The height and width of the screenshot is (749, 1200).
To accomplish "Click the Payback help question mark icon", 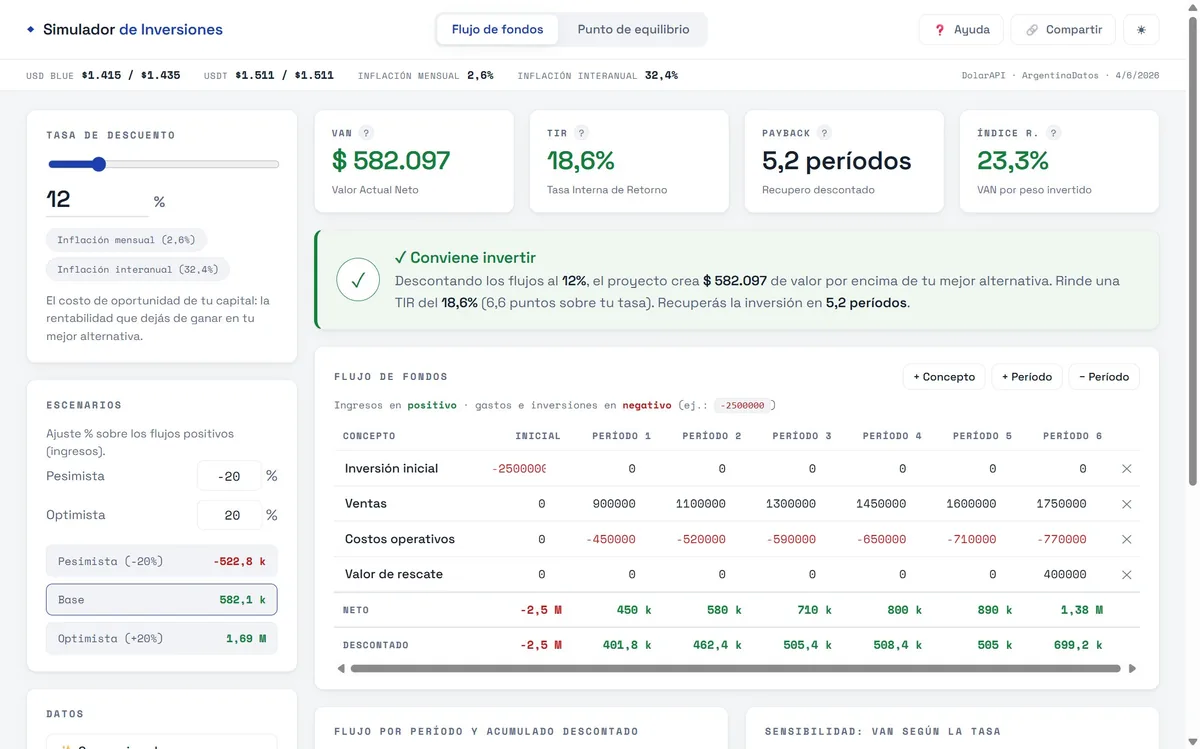I will (824, 133).
